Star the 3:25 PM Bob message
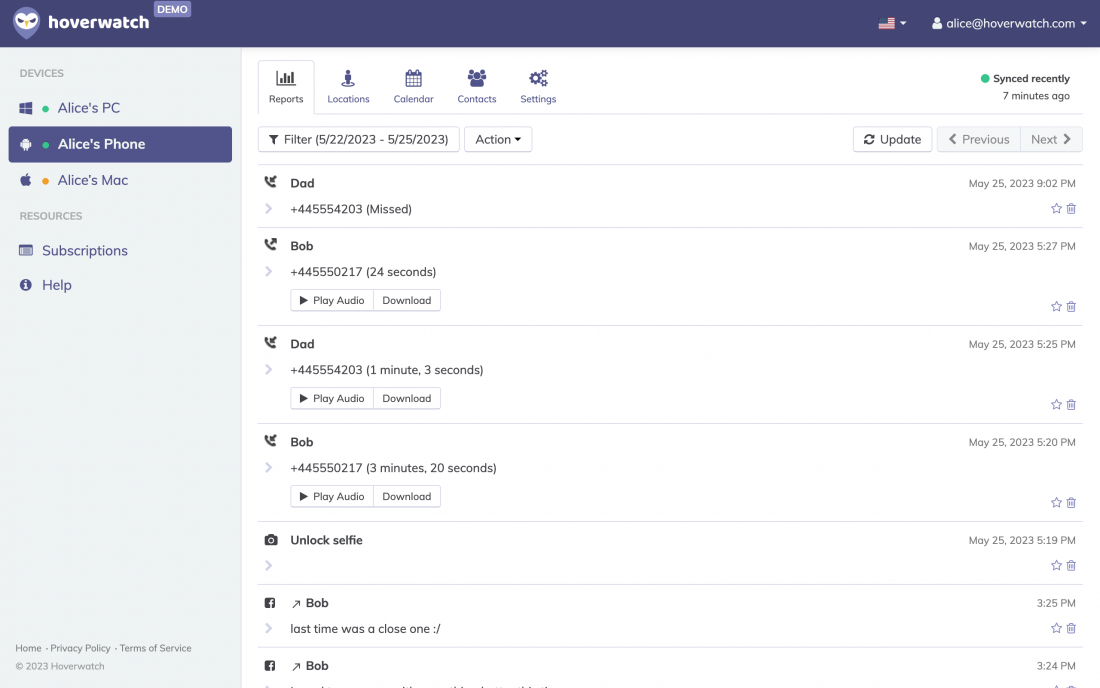Viewport: 1100px width, 688px height. (1056, 628)
